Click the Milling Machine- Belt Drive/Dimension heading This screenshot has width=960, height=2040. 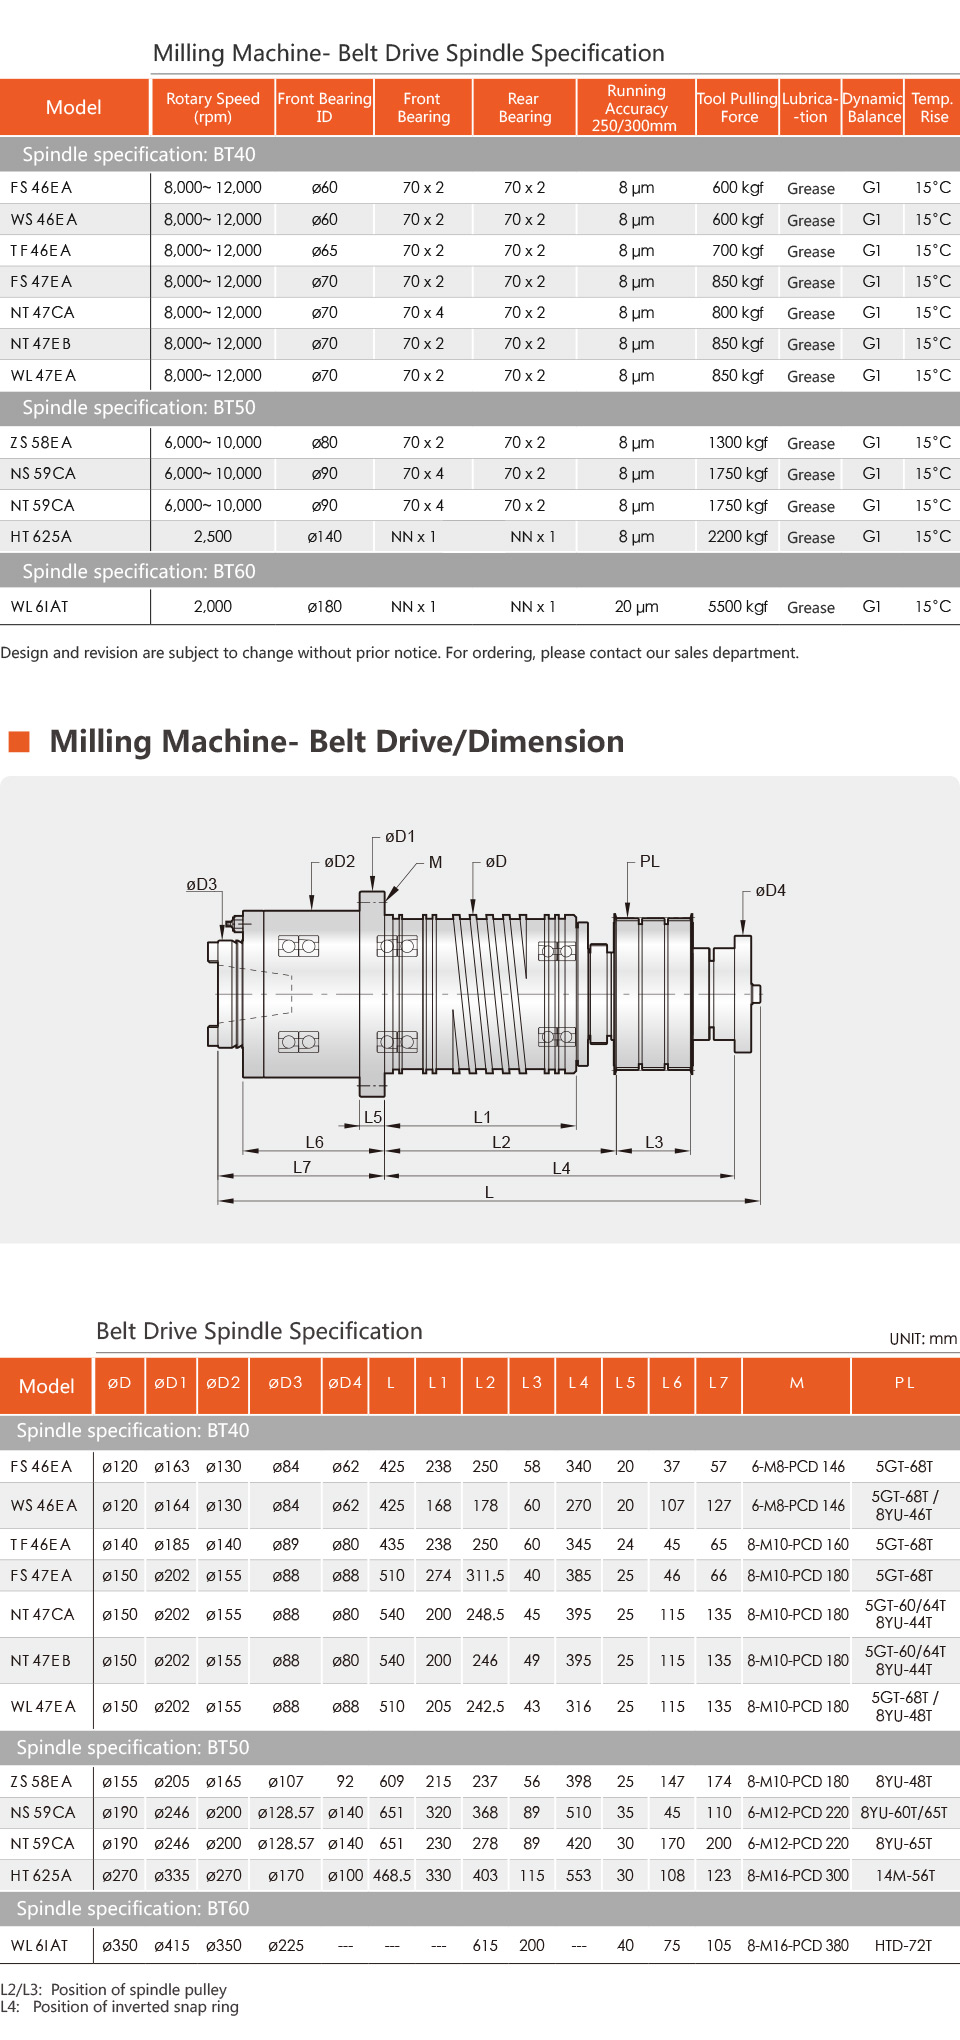tap(336, 741)
